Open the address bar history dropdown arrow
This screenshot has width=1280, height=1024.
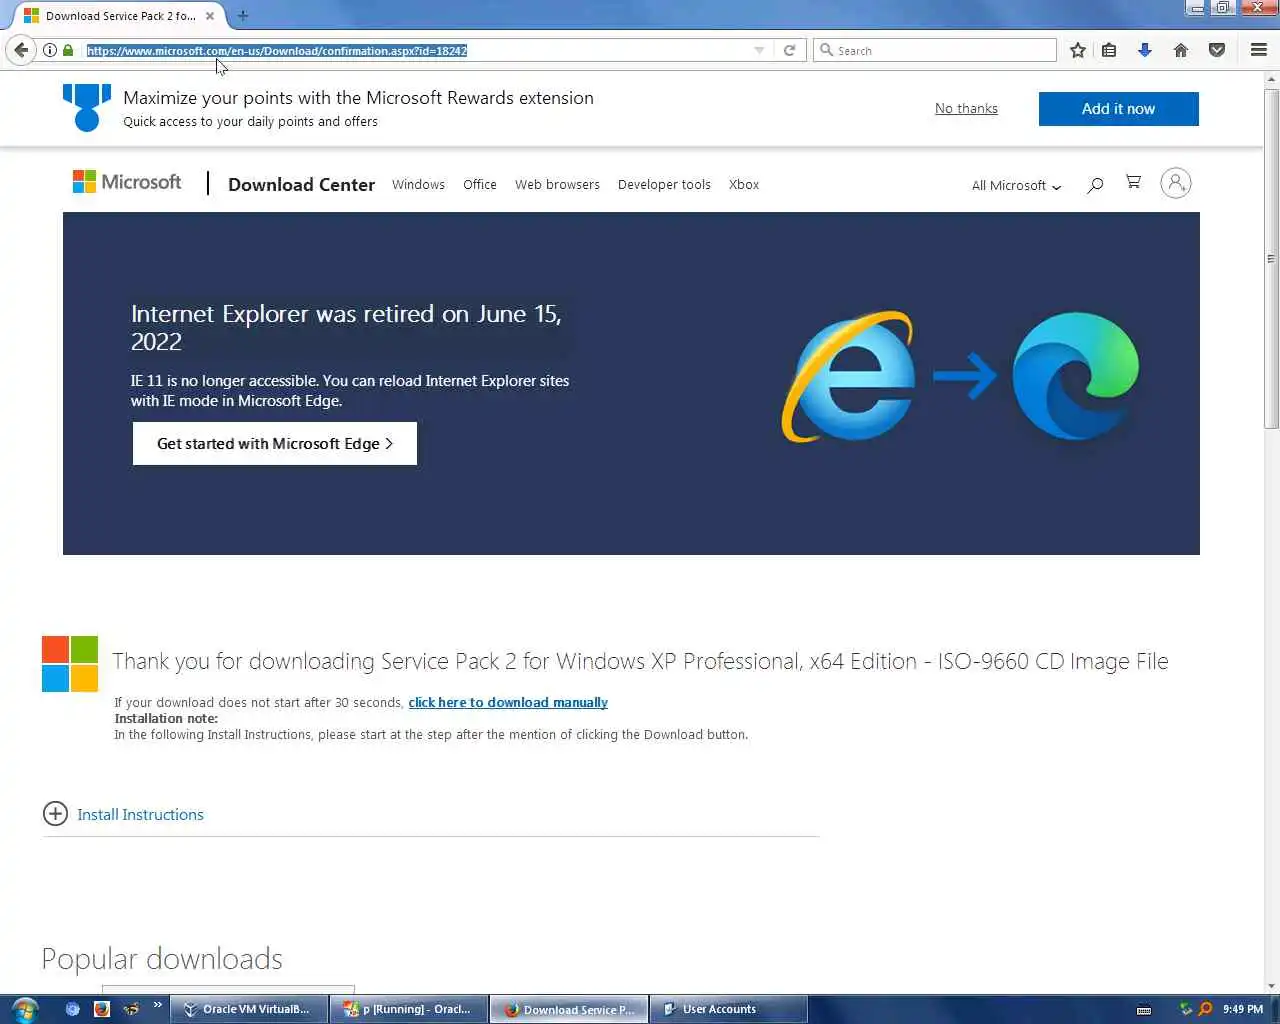[759, 50]
